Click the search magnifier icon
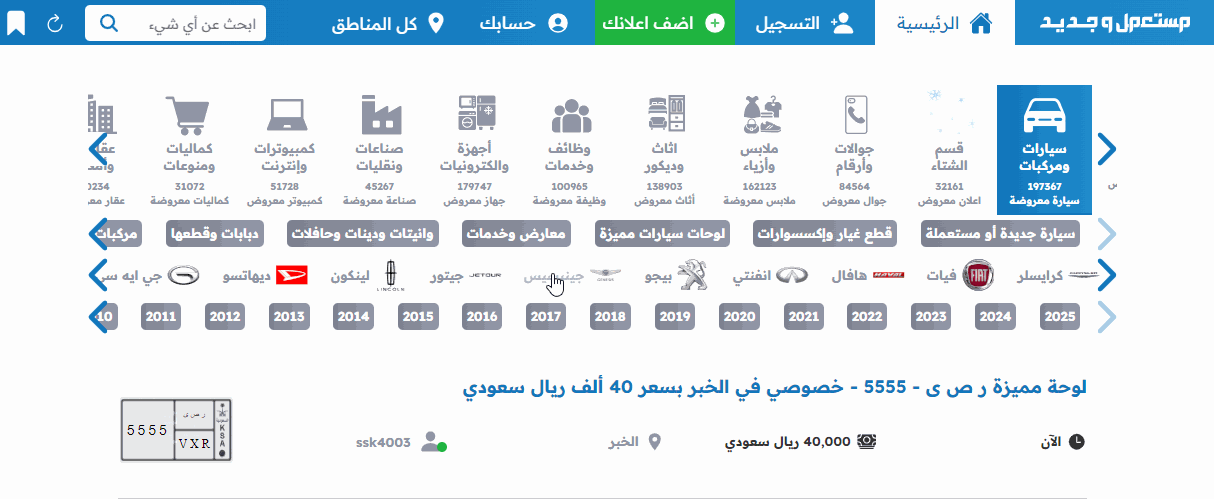Viewport: 1214px width, 499px height. (109, 23)
